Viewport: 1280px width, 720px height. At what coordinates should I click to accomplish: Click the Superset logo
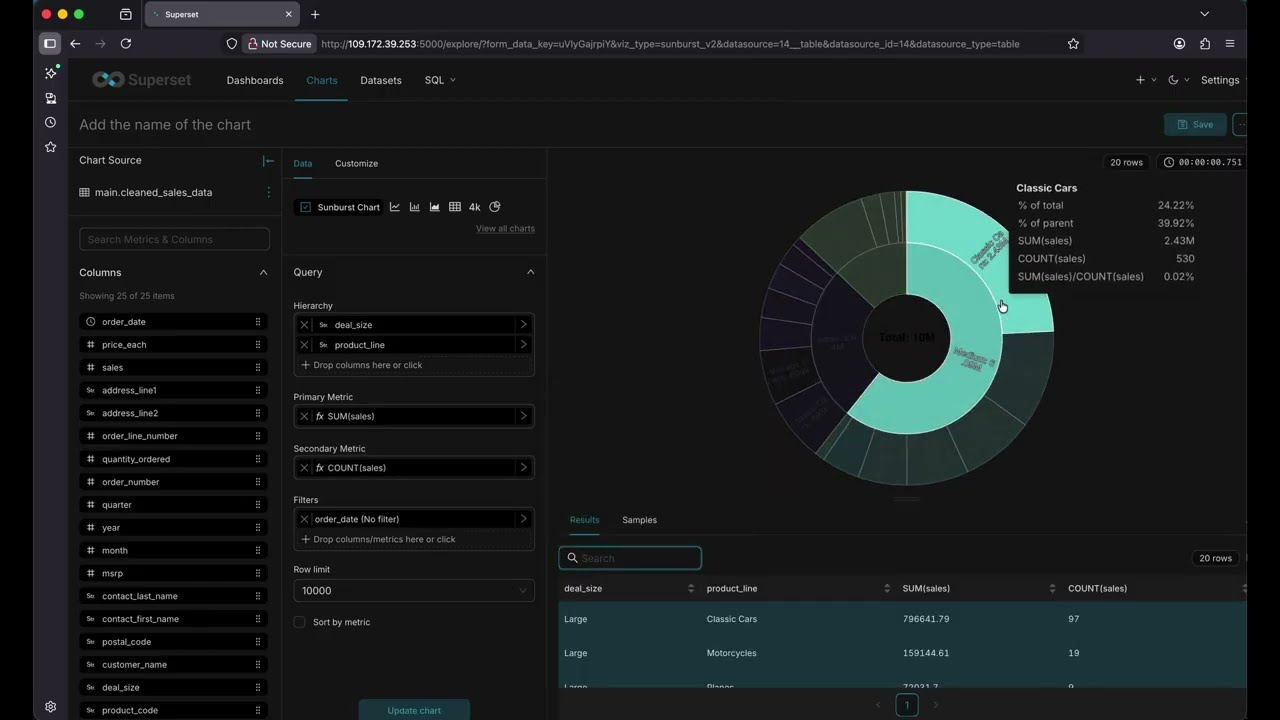coord(141,80)
